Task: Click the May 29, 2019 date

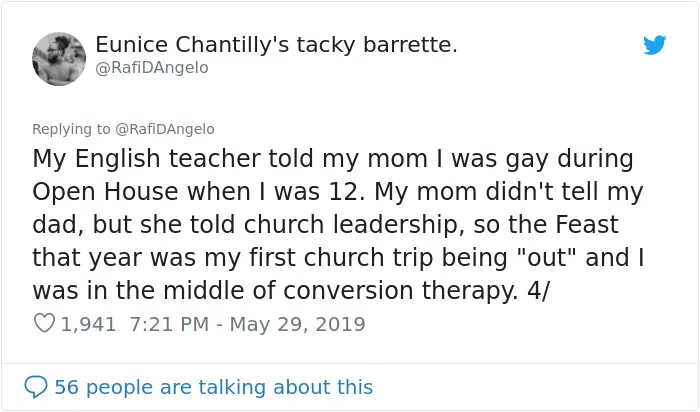Action: click(297, 324)
